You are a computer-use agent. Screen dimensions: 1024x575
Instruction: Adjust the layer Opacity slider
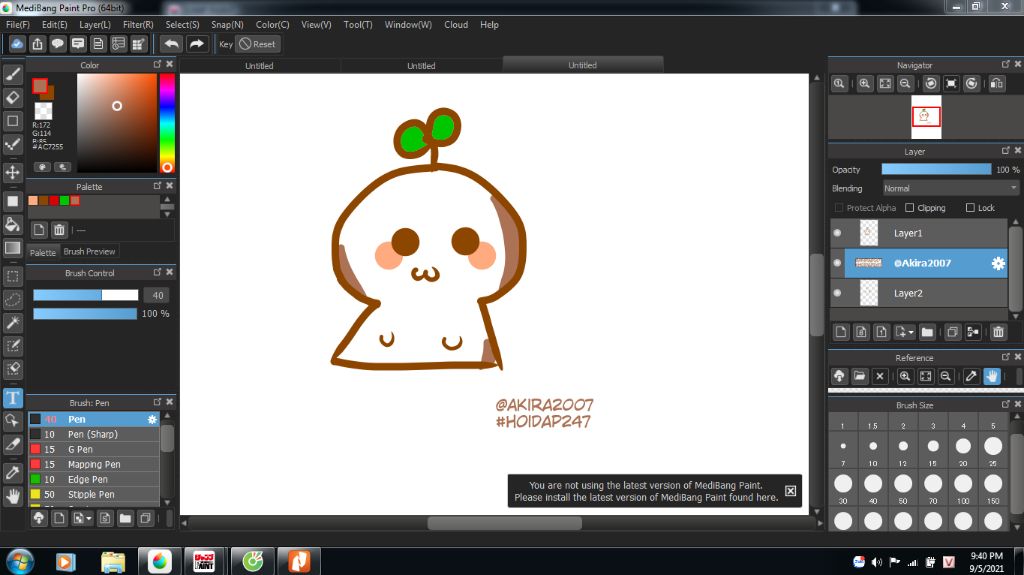click(x=936, y=169)
